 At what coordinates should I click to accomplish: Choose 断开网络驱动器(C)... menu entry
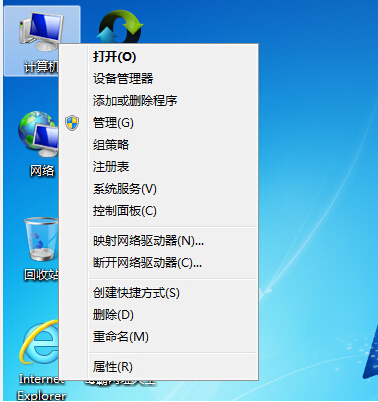(158, 263)
